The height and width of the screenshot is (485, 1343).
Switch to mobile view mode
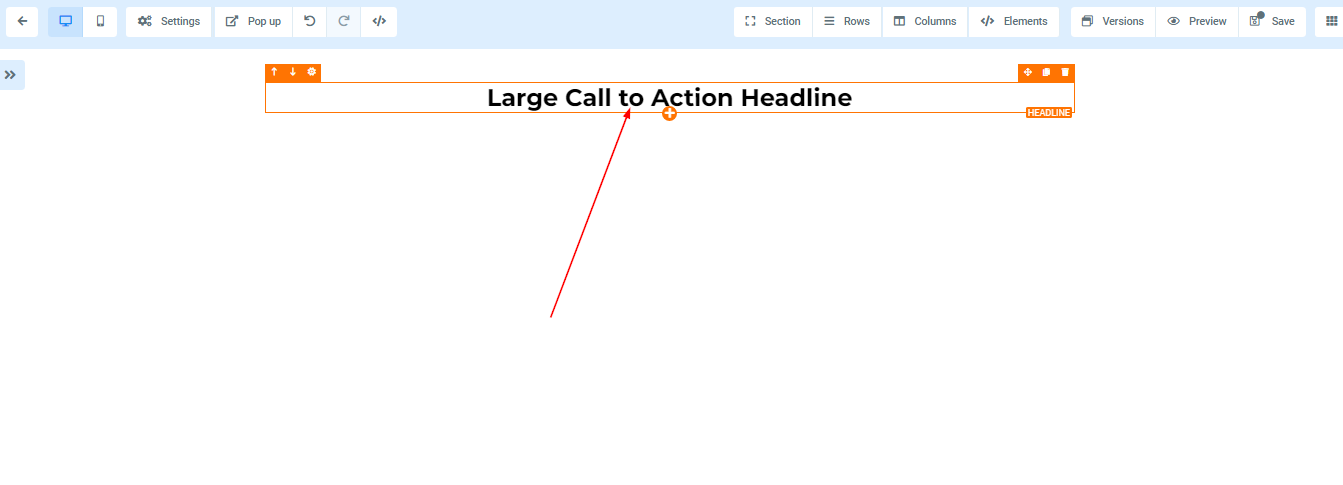click(100, 21)
